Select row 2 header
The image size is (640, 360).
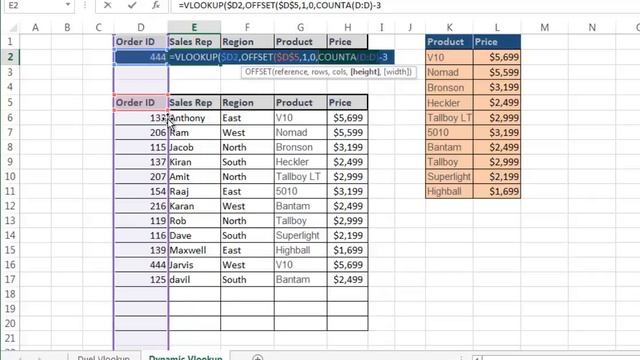[x=10, y=57]
